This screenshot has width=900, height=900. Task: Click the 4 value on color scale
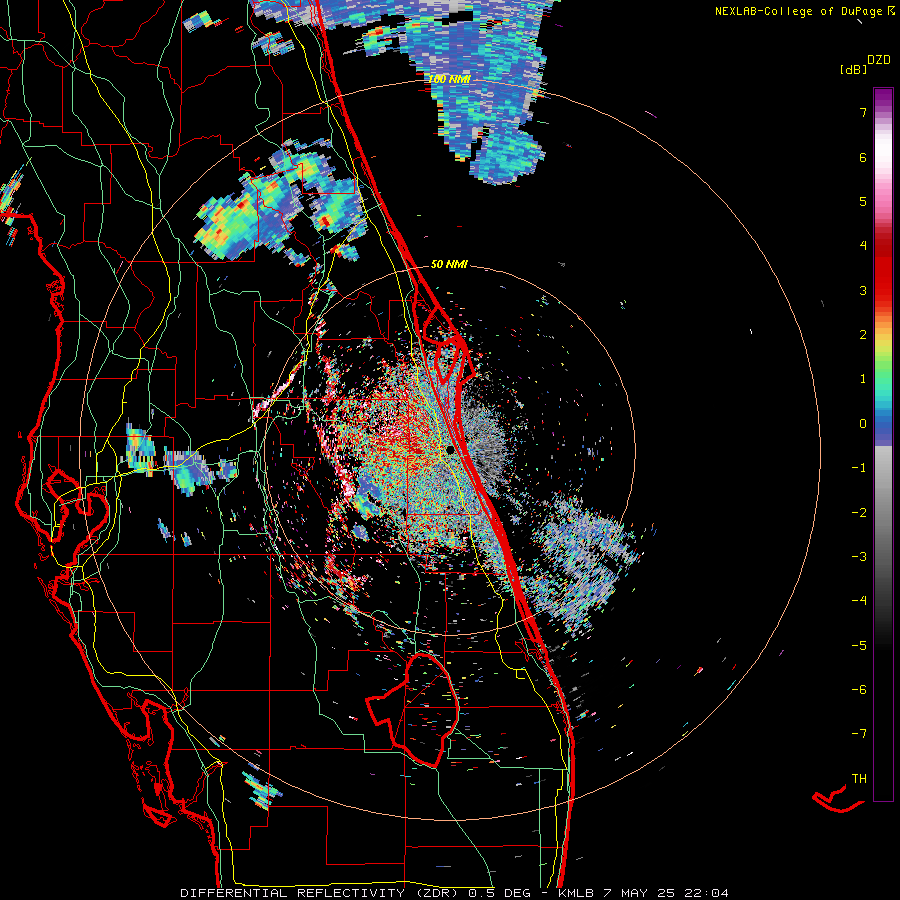863,246
